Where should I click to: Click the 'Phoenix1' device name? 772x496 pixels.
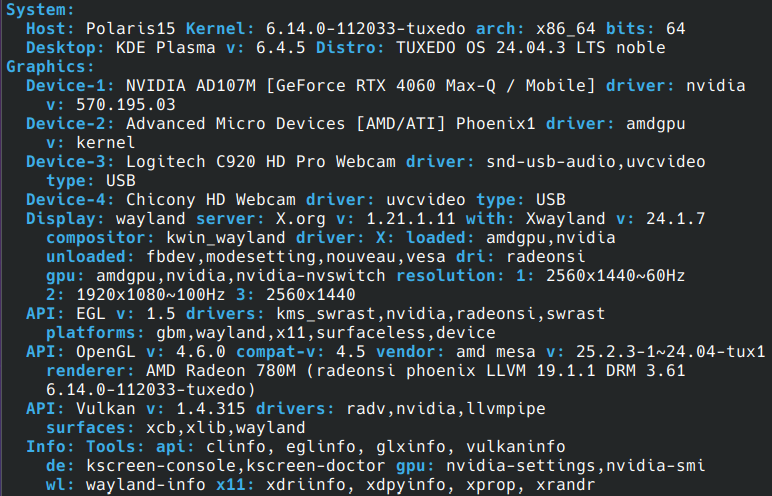[x=495, y=124]
